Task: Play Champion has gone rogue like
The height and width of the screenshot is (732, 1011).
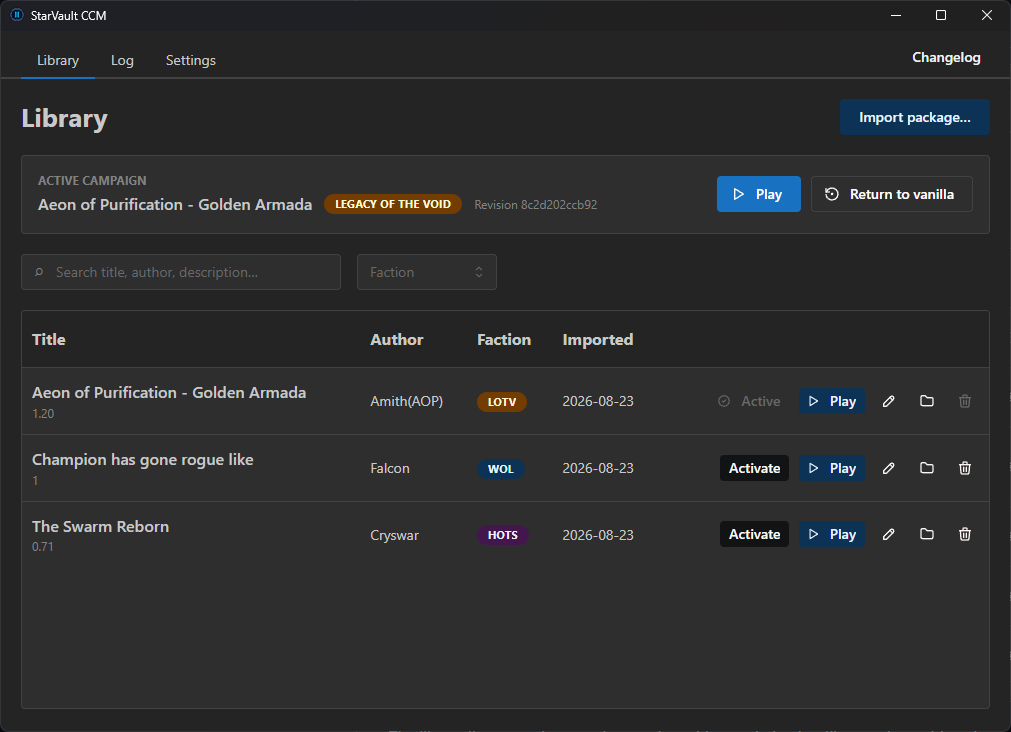Action: (x=832, y=468)
